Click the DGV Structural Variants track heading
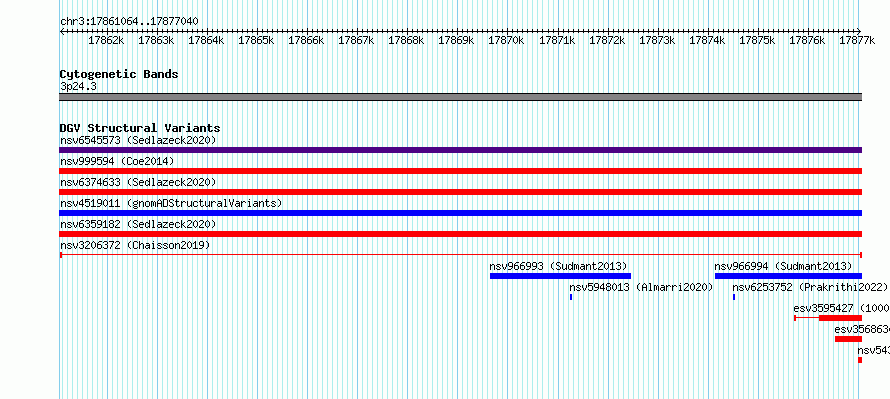Viewport: 890px width, 399px height. click(140, 128)
